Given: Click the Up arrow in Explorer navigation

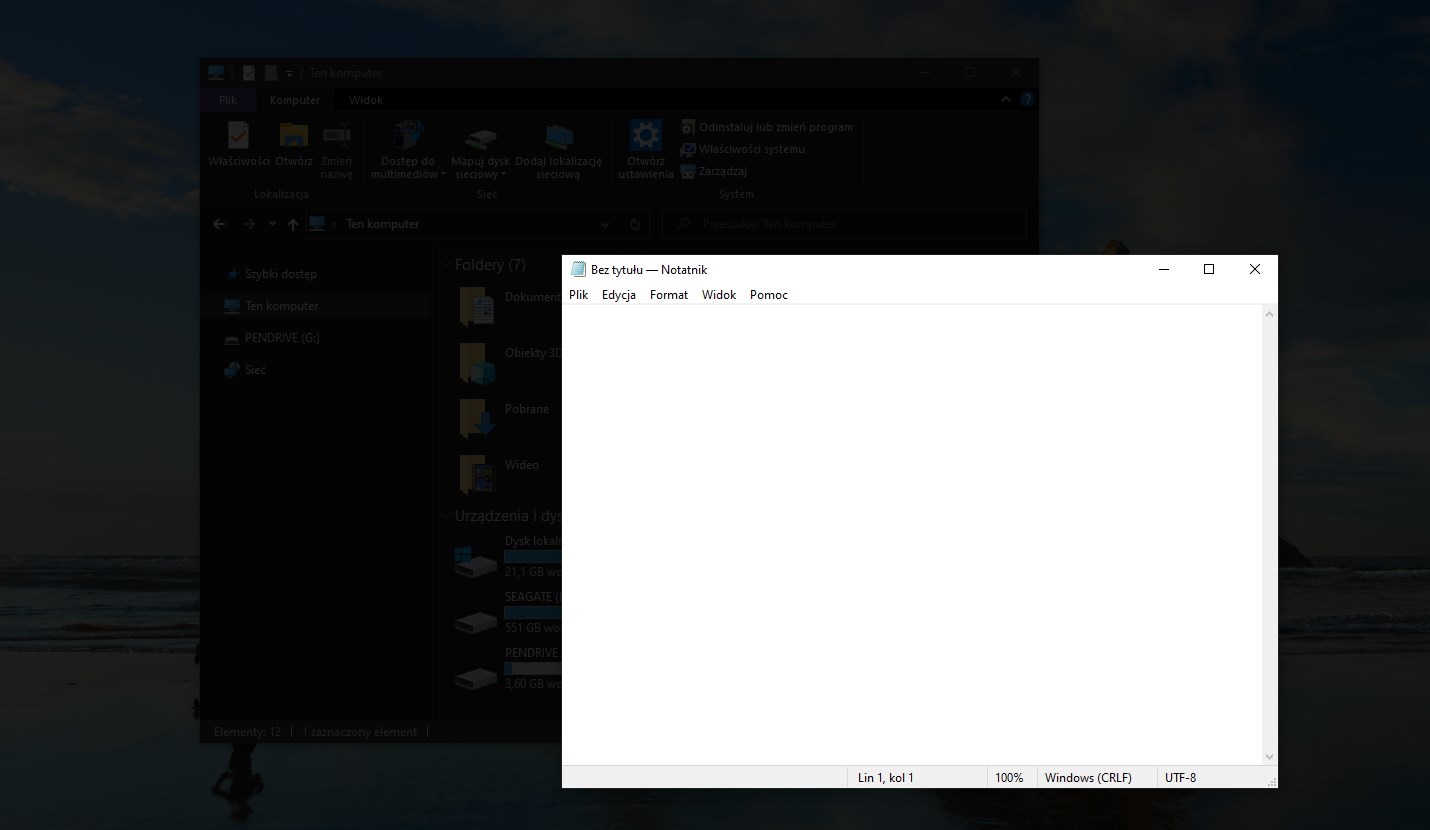Looking at the screenshot, I should (293, 224).
